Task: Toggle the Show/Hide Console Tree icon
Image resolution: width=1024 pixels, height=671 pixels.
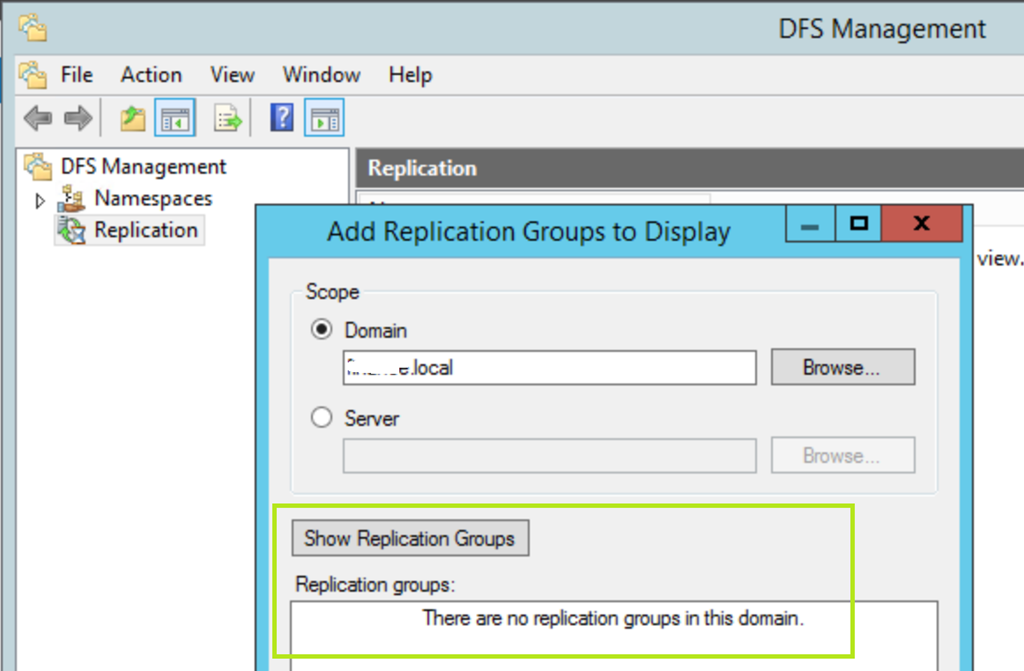Action: (x=175, y=119)
